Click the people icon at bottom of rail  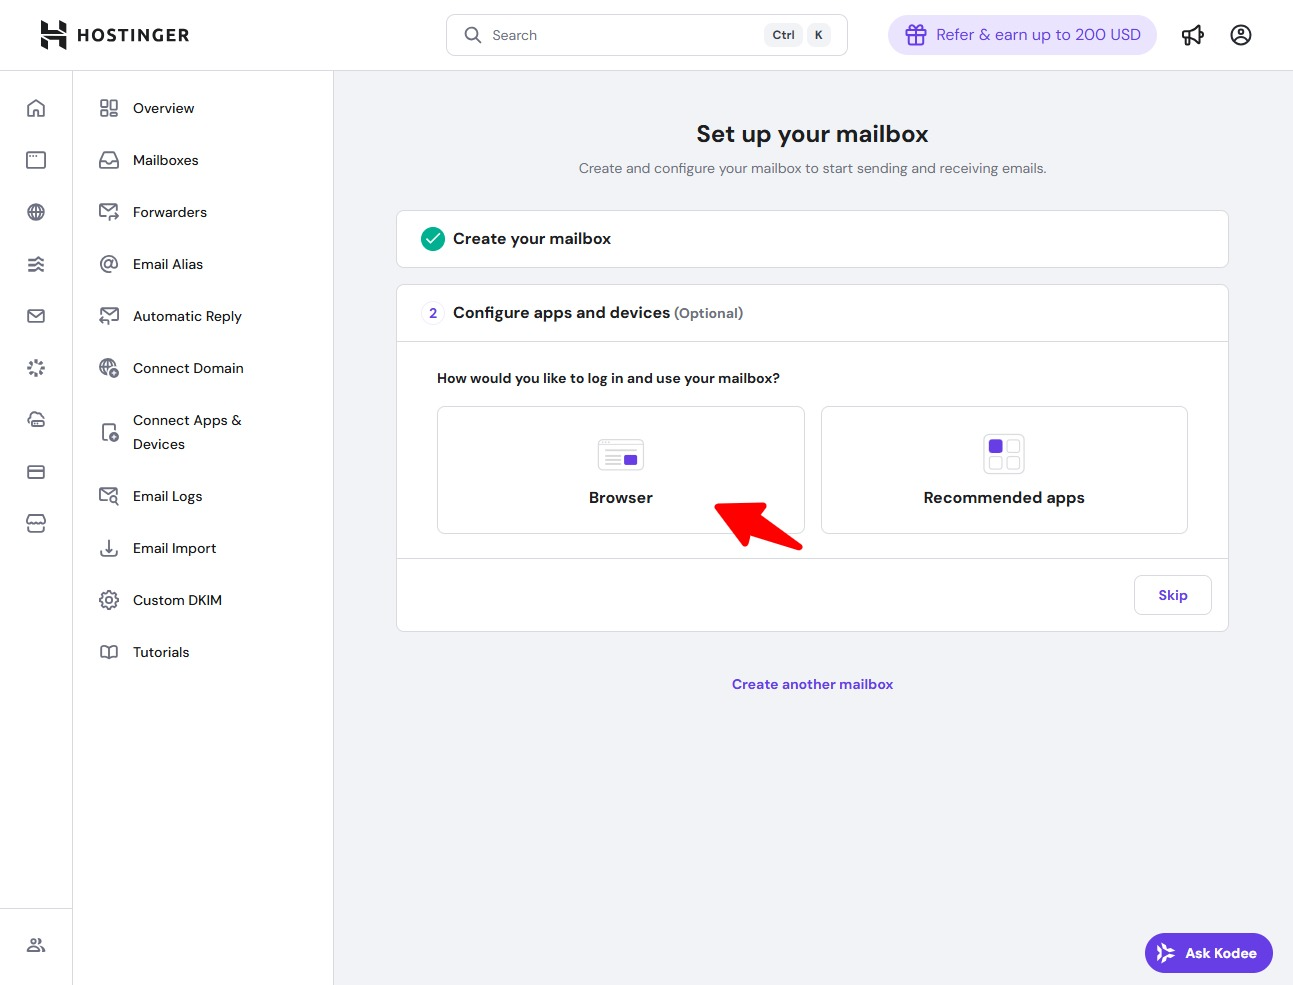[36, 945]
